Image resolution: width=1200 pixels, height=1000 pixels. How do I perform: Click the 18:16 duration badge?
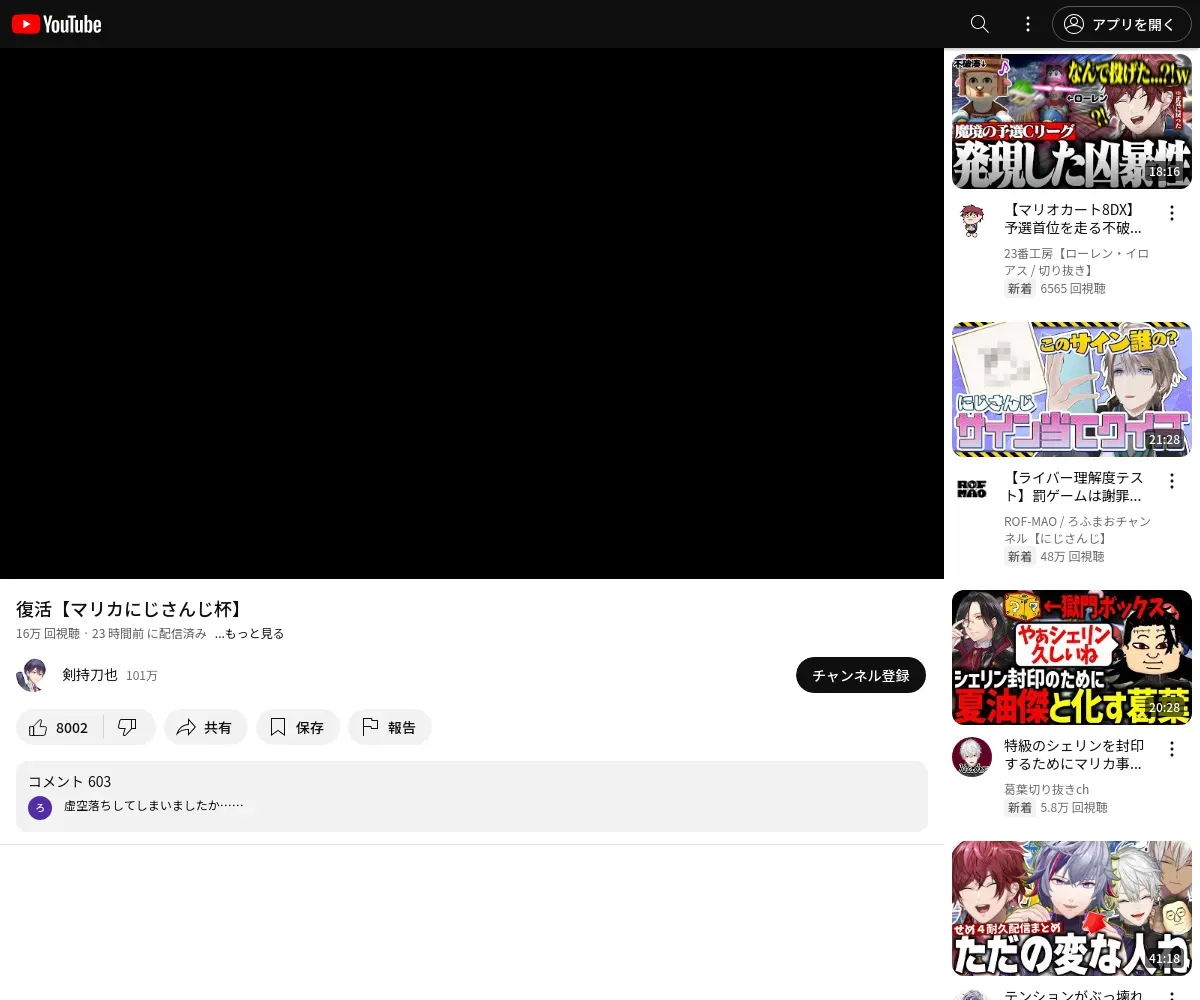(1164, 172)
